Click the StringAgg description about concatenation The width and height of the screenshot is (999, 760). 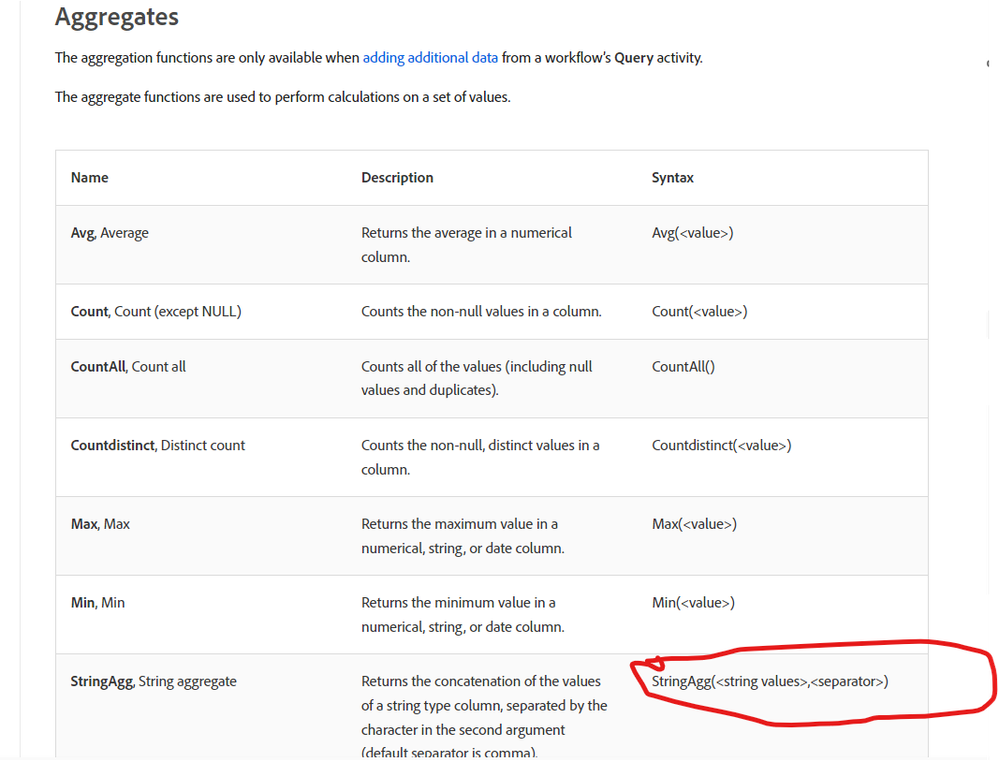[484, 705]
